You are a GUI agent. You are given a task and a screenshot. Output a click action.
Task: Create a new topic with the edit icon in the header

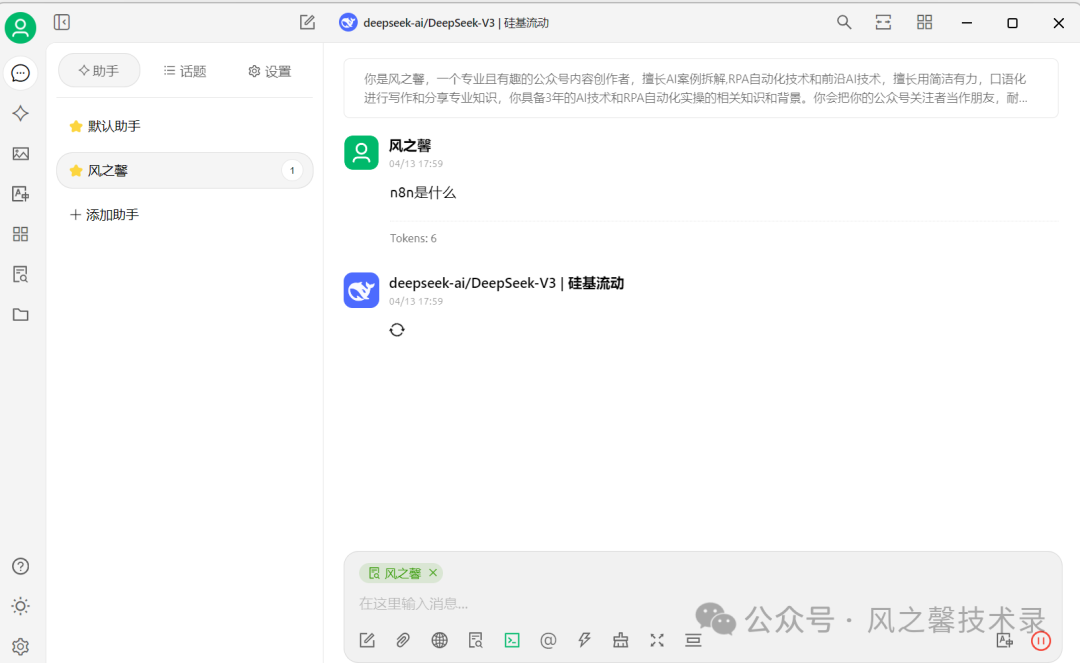[307, 23]
